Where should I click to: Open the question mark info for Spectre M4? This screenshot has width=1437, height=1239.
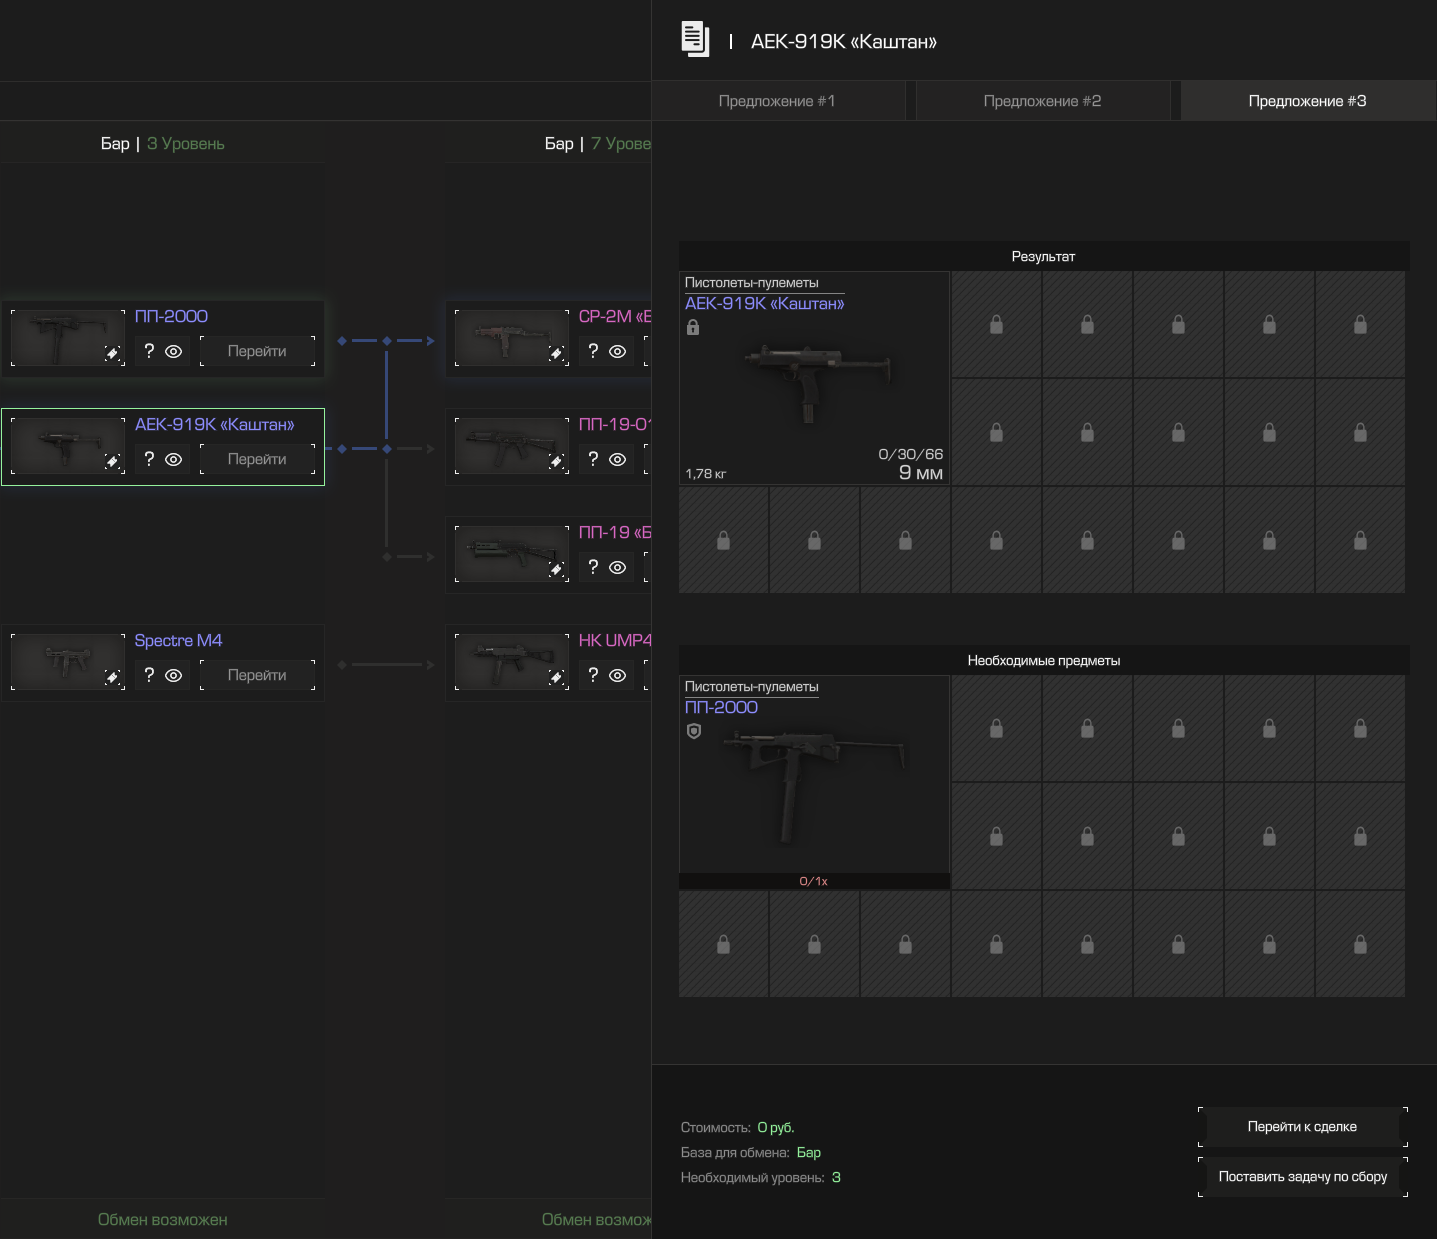pyautogui.click(x=149, y=675)
